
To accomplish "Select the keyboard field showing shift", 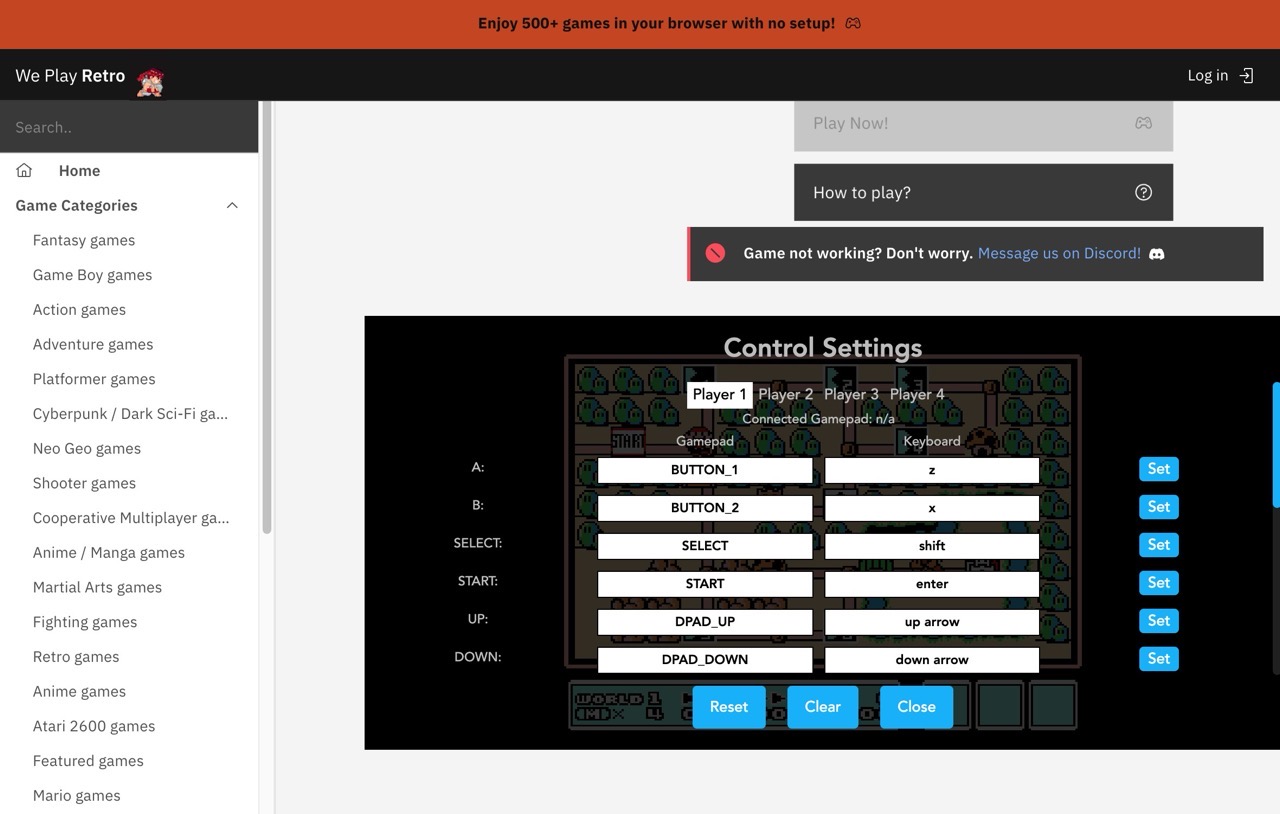I will tap(932, 546).
